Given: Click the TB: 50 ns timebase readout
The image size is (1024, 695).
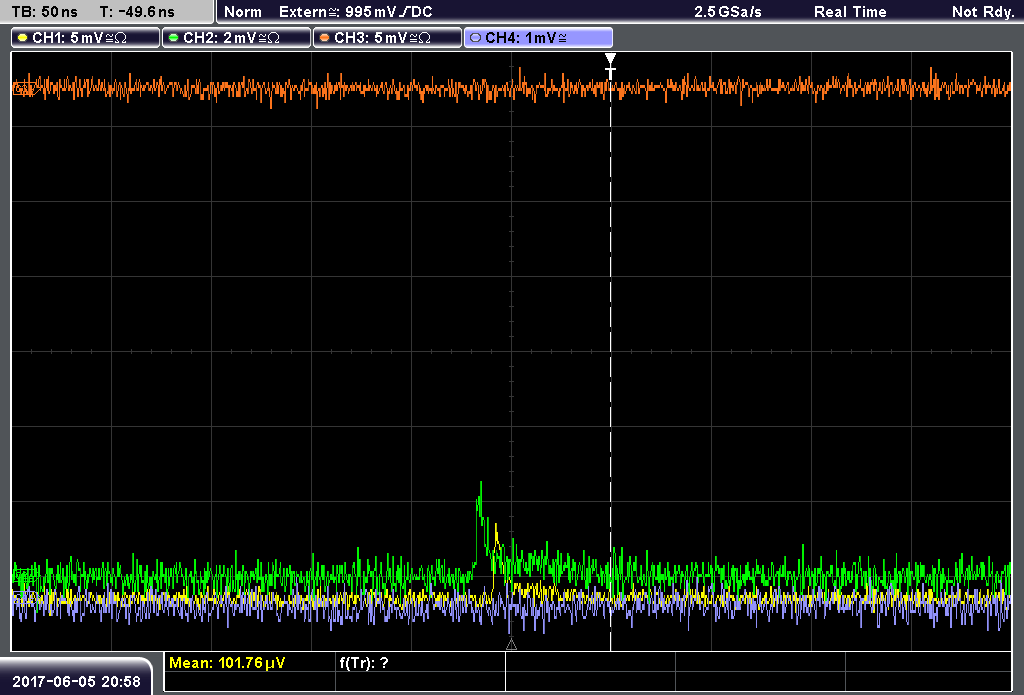Looking at the screenshot, I should [44, 12].
